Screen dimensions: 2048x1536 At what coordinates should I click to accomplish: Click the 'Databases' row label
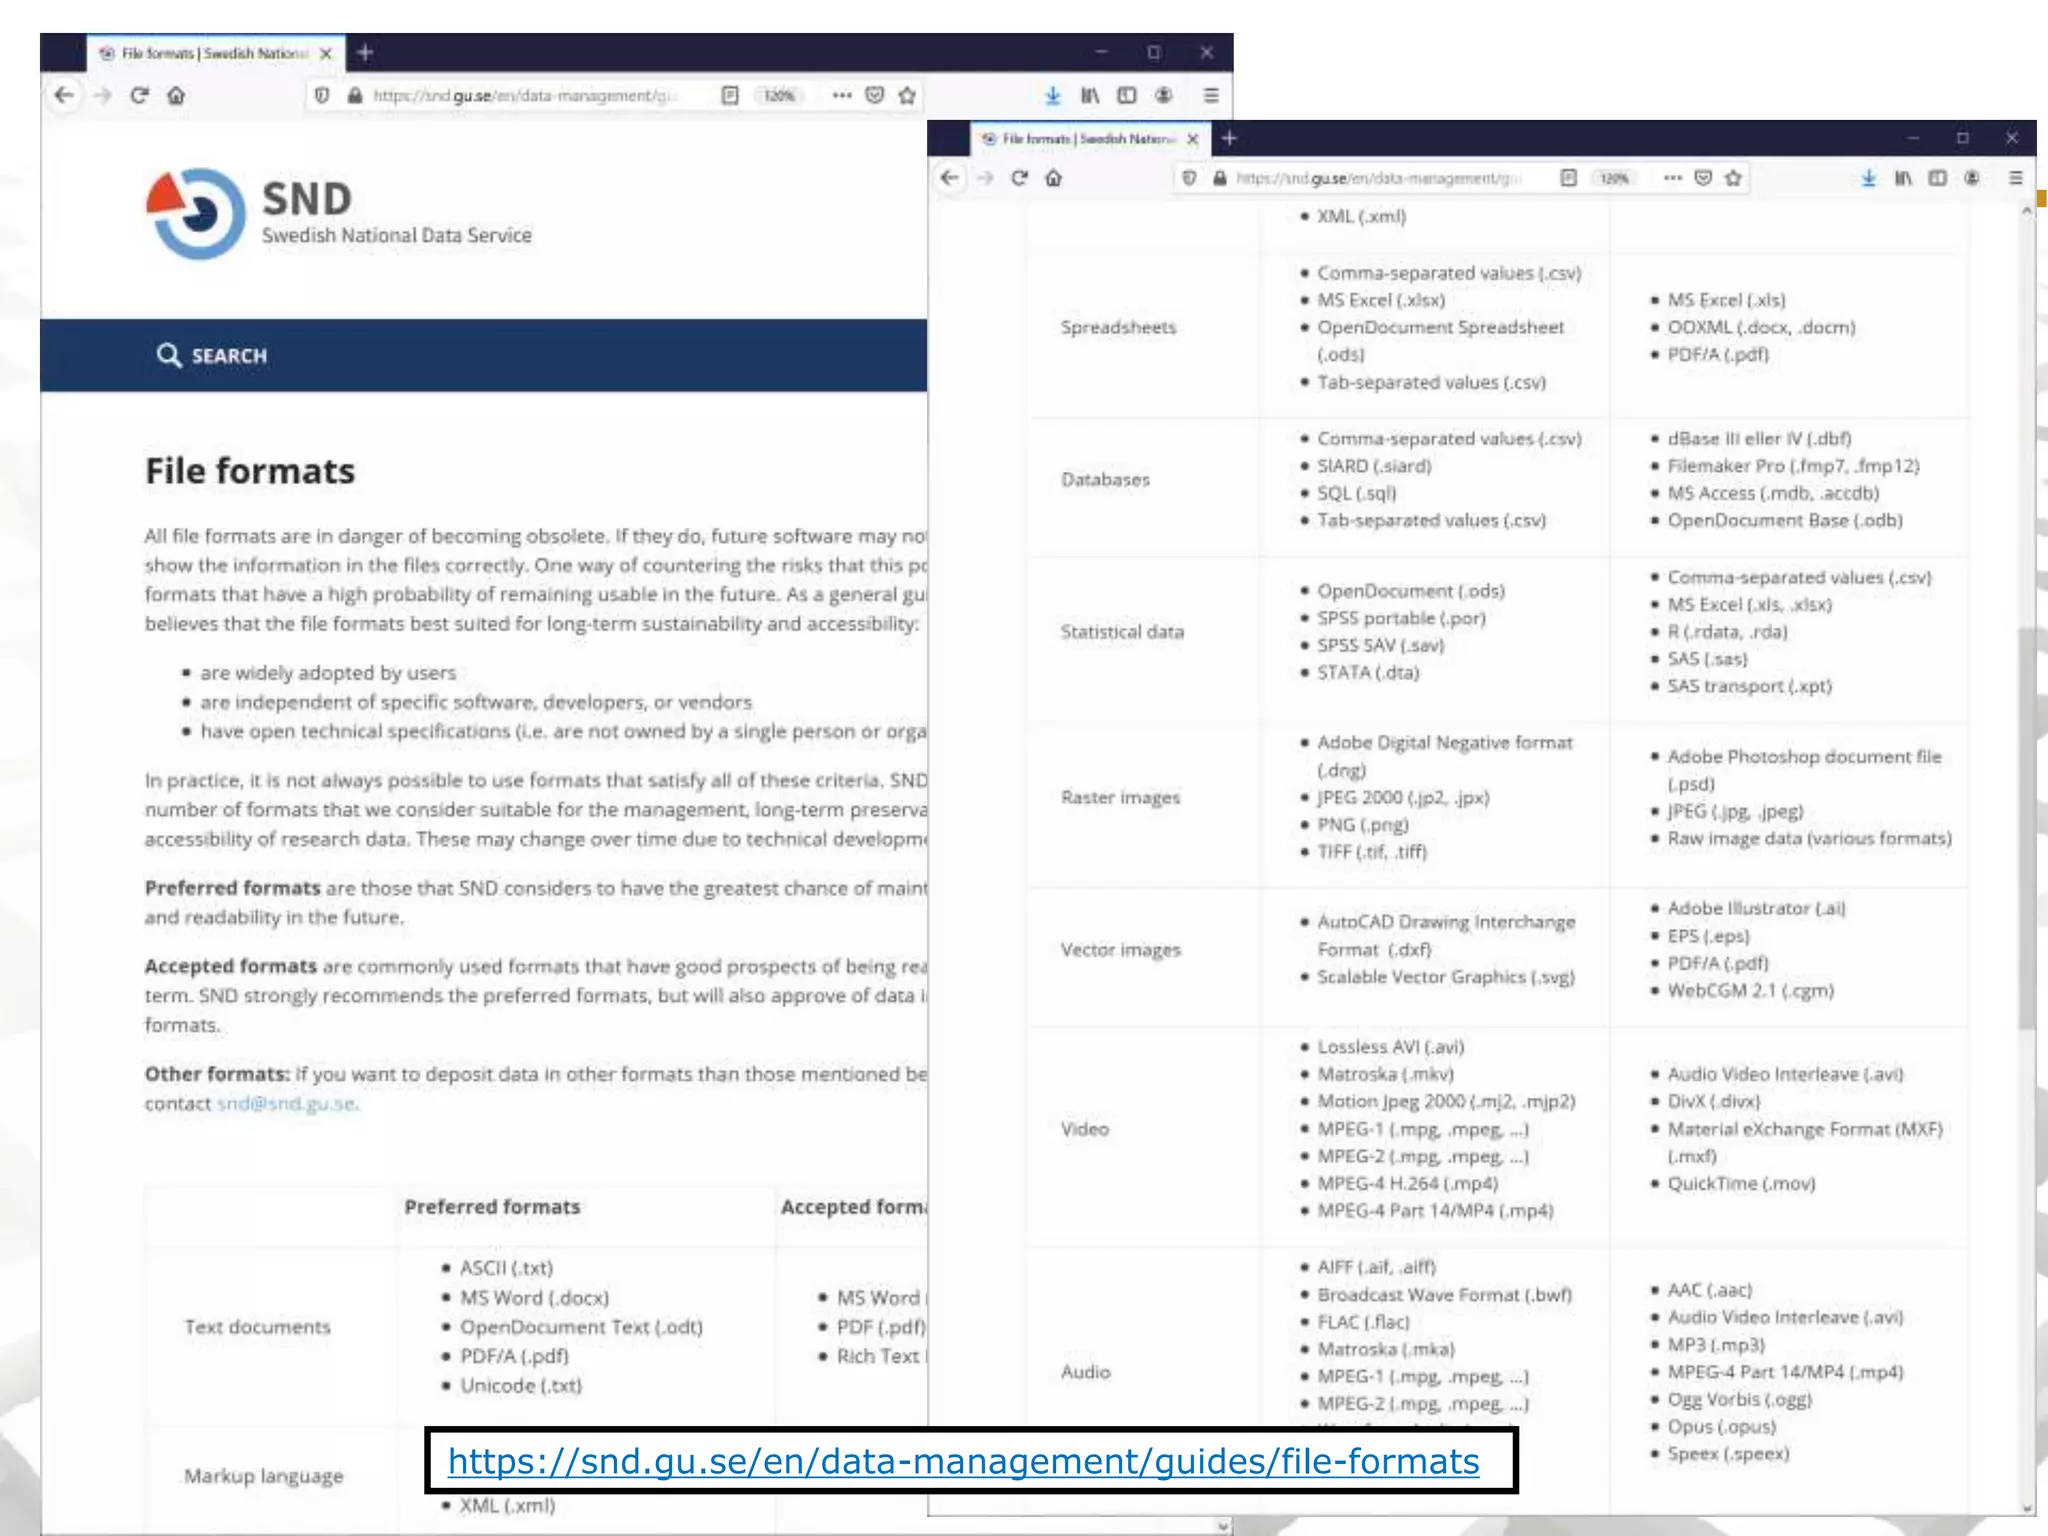(1105, 480)
